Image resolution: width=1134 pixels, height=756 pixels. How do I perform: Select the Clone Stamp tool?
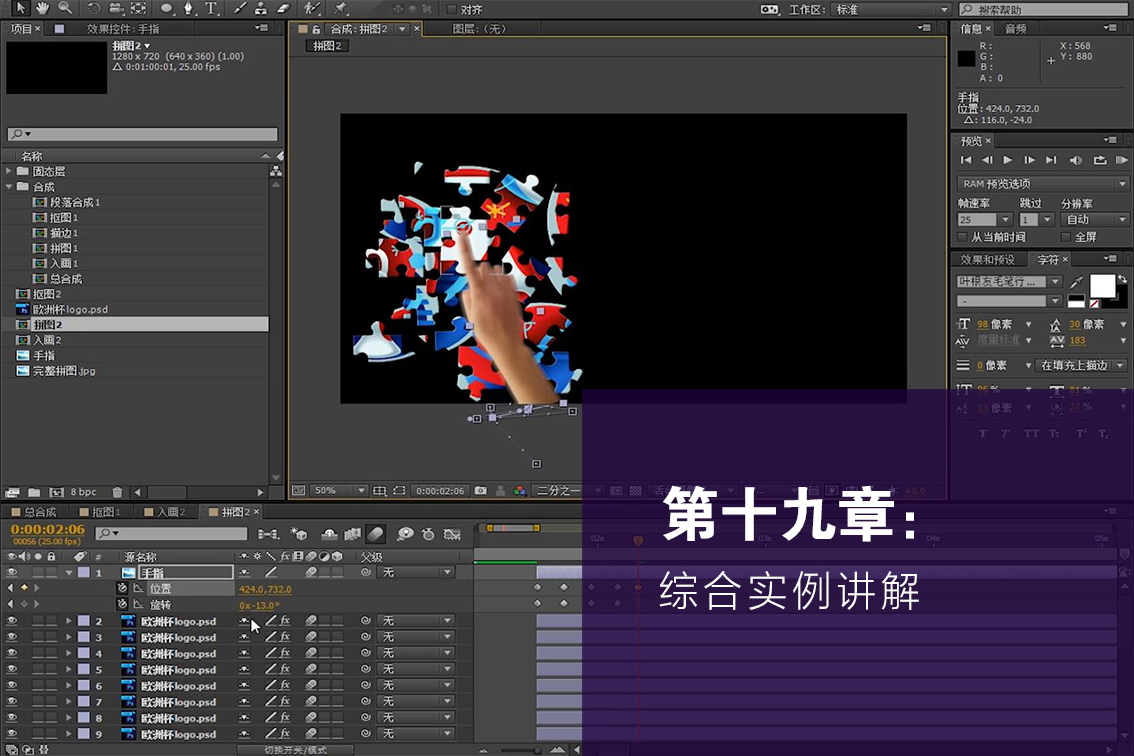coord(260,9)
